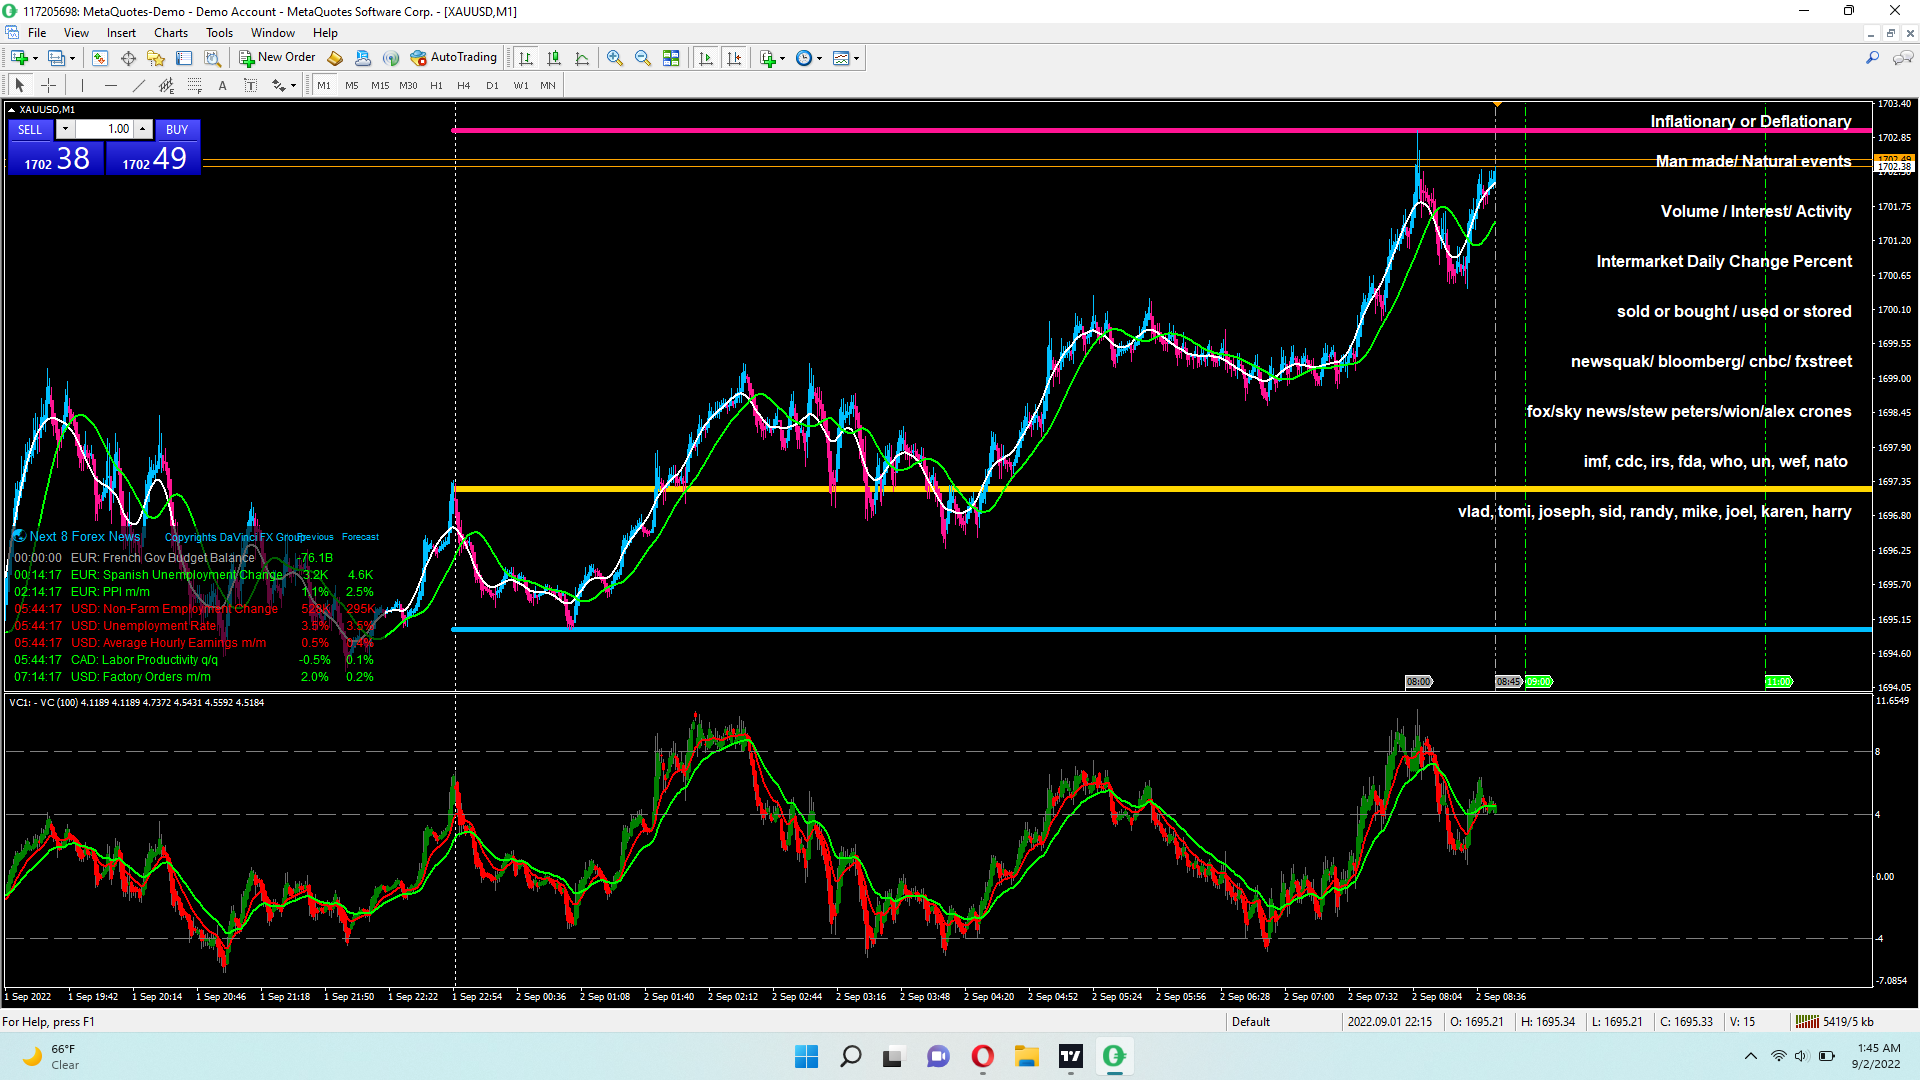Select the trendline drawing tool
1920x1080 pixels.
click(139, 86)
